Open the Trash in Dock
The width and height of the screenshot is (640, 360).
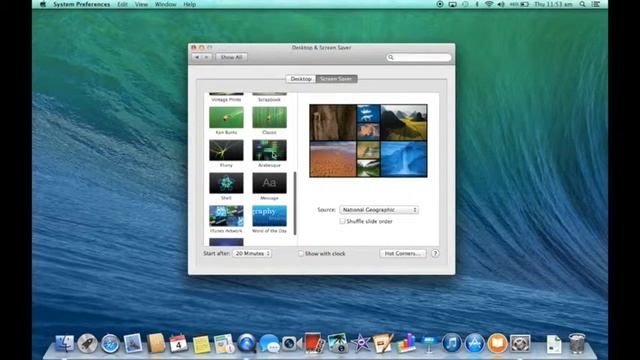[x=577, y=343]
